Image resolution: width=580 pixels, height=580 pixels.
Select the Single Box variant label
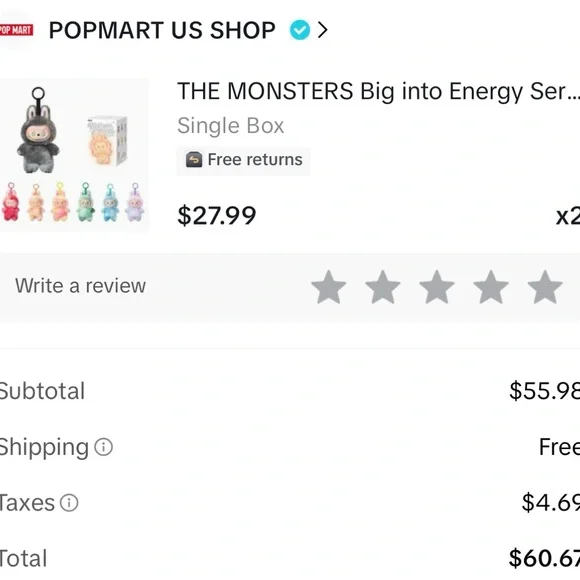[x=230, y=126]
